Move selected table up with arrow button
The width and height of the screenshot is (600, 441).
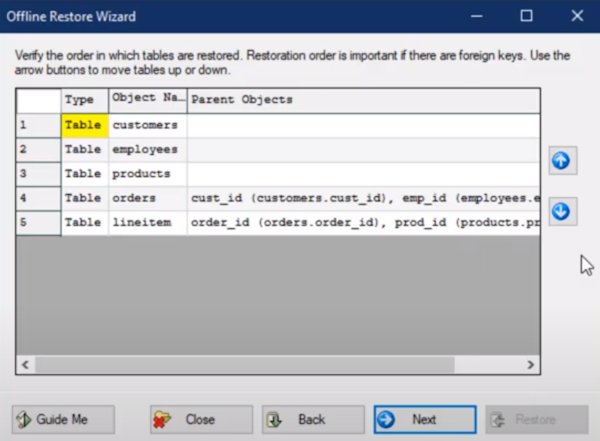click(562, 160)
